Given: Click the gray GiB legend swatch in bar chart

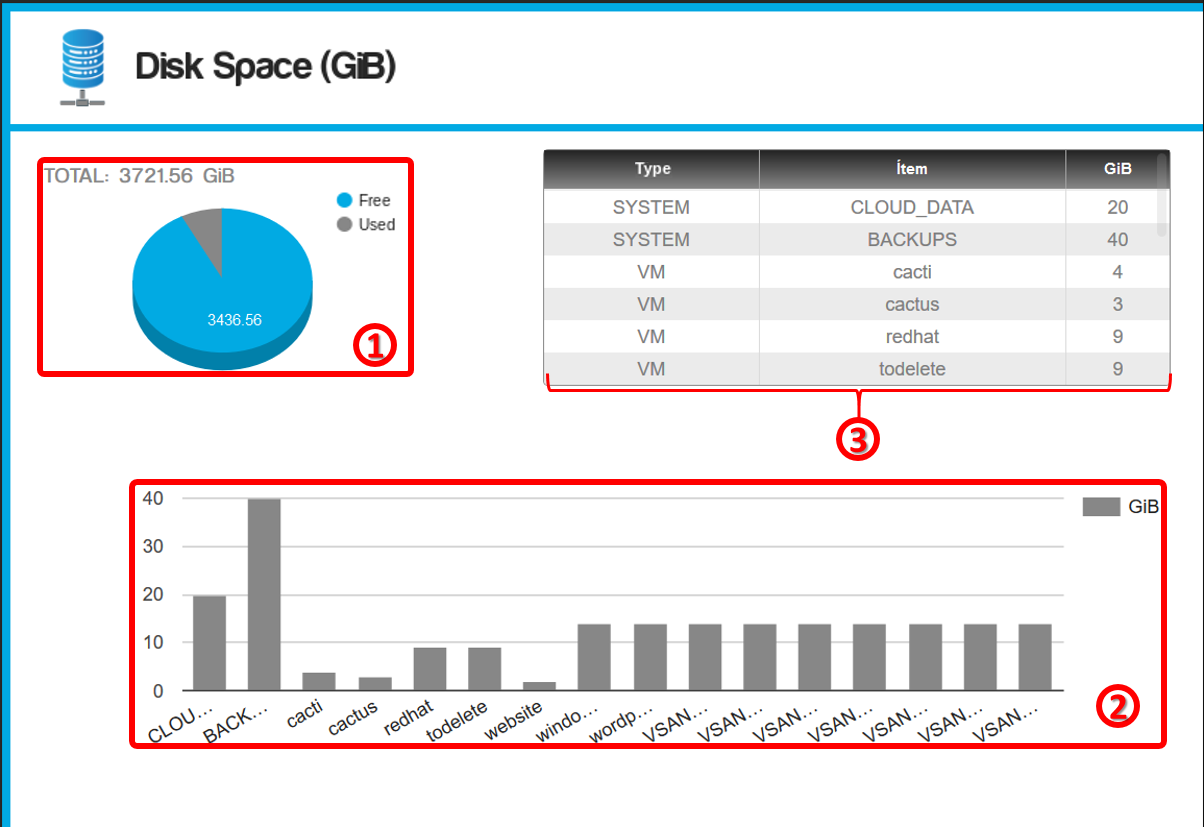Looking at the screenshot, I should click(1101, 507).
